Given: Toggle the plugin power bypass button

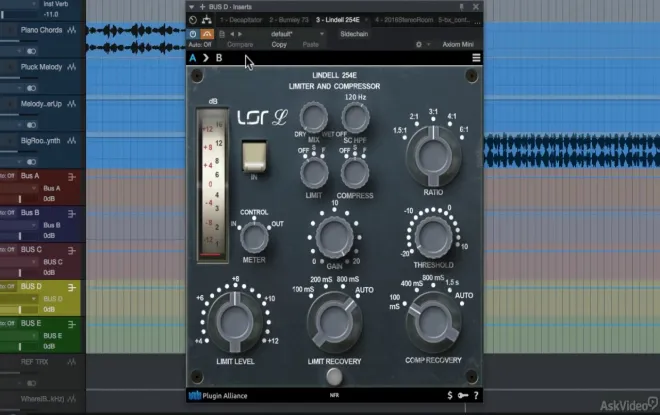Looking at the screenshot, I should click(x=193, y=34).
